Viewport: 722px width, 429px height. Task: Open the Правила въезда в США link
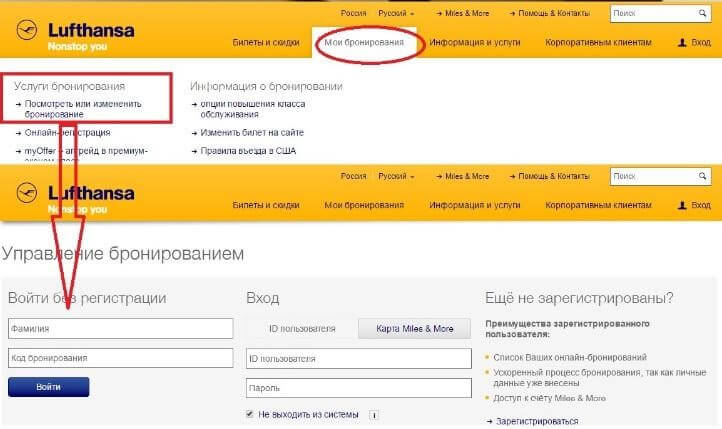click(248, 151)
